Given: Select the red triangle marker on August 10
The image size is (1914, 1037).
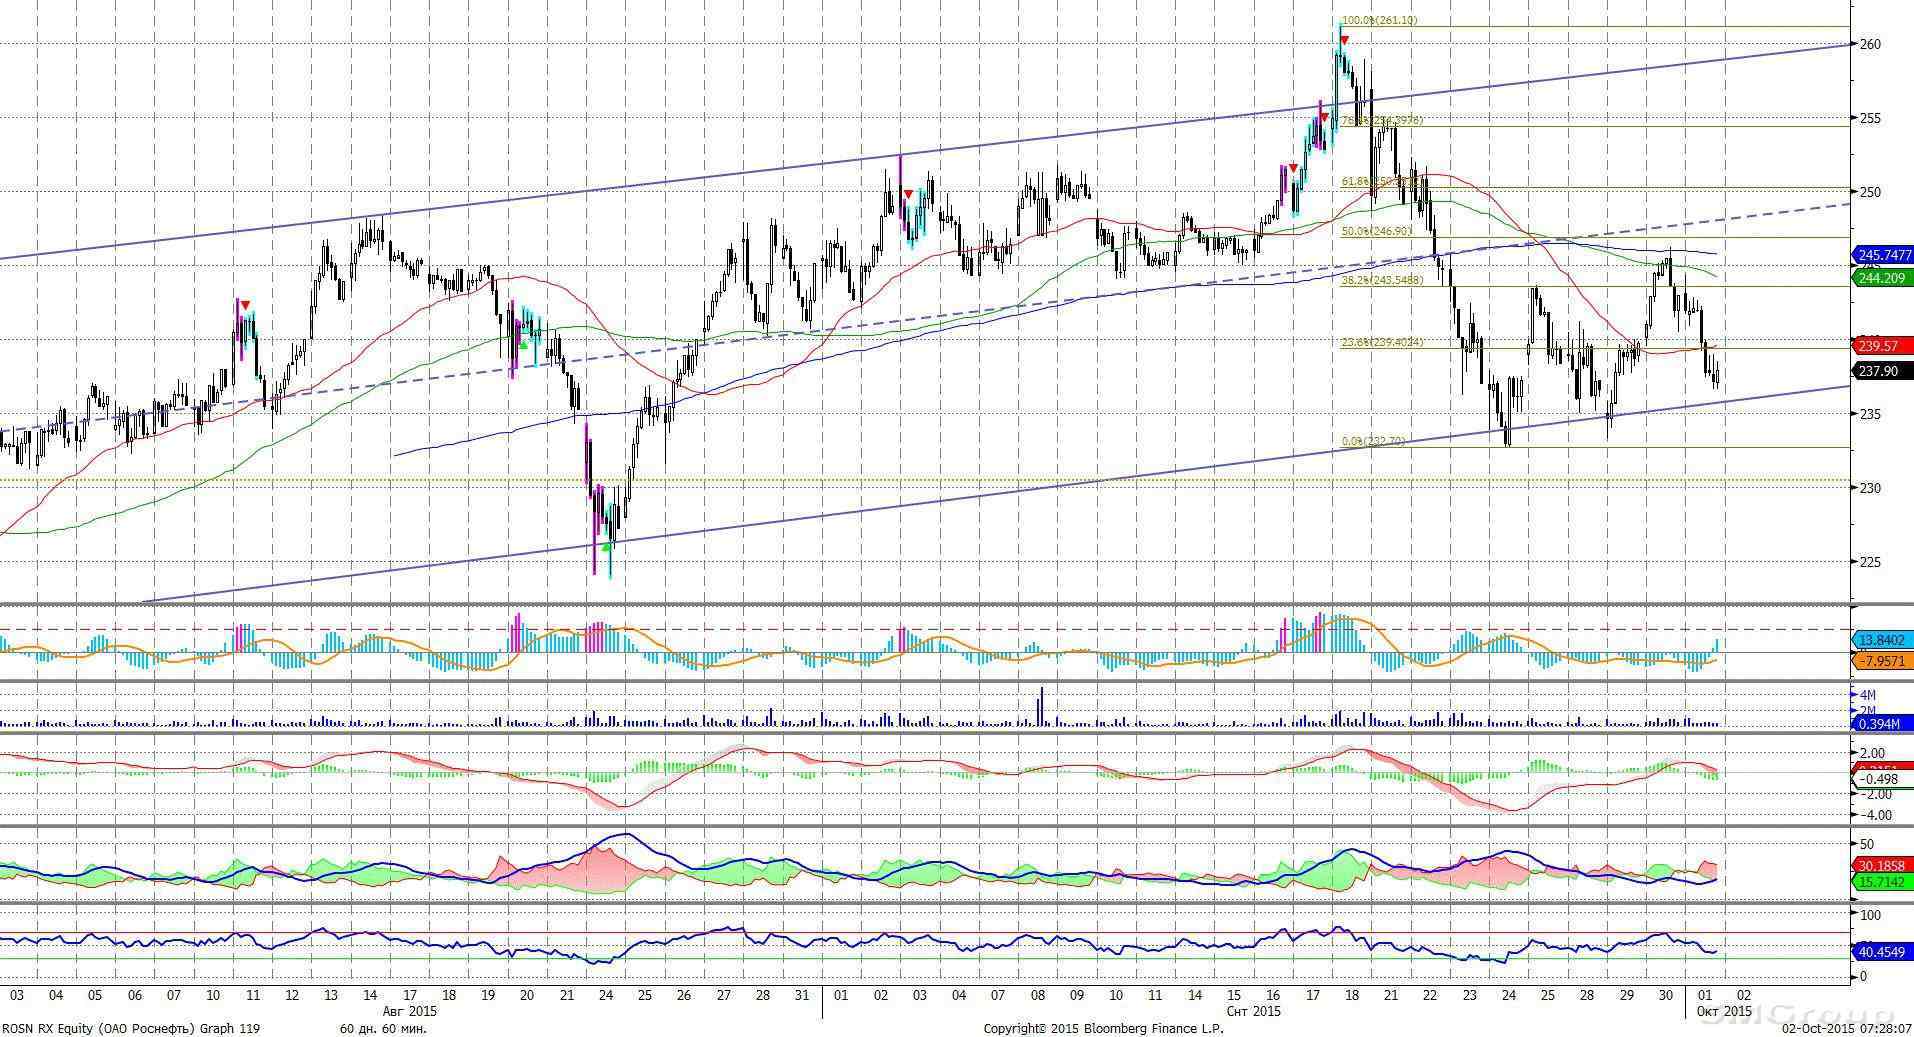Looking at the screenshot, I should (x=246, y=305).
